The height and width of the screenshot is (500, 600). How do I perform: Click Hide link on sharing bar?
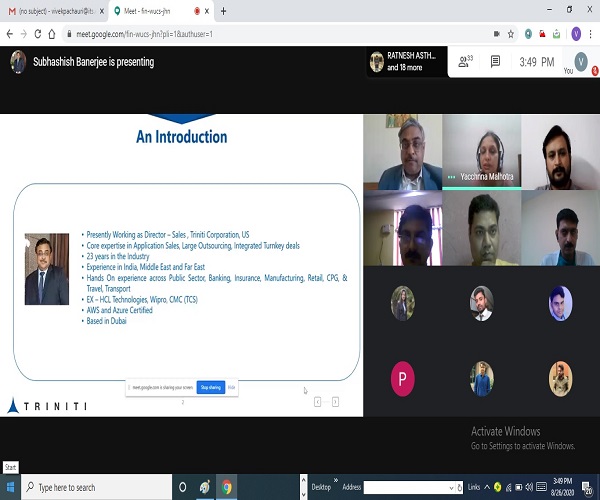232,387
